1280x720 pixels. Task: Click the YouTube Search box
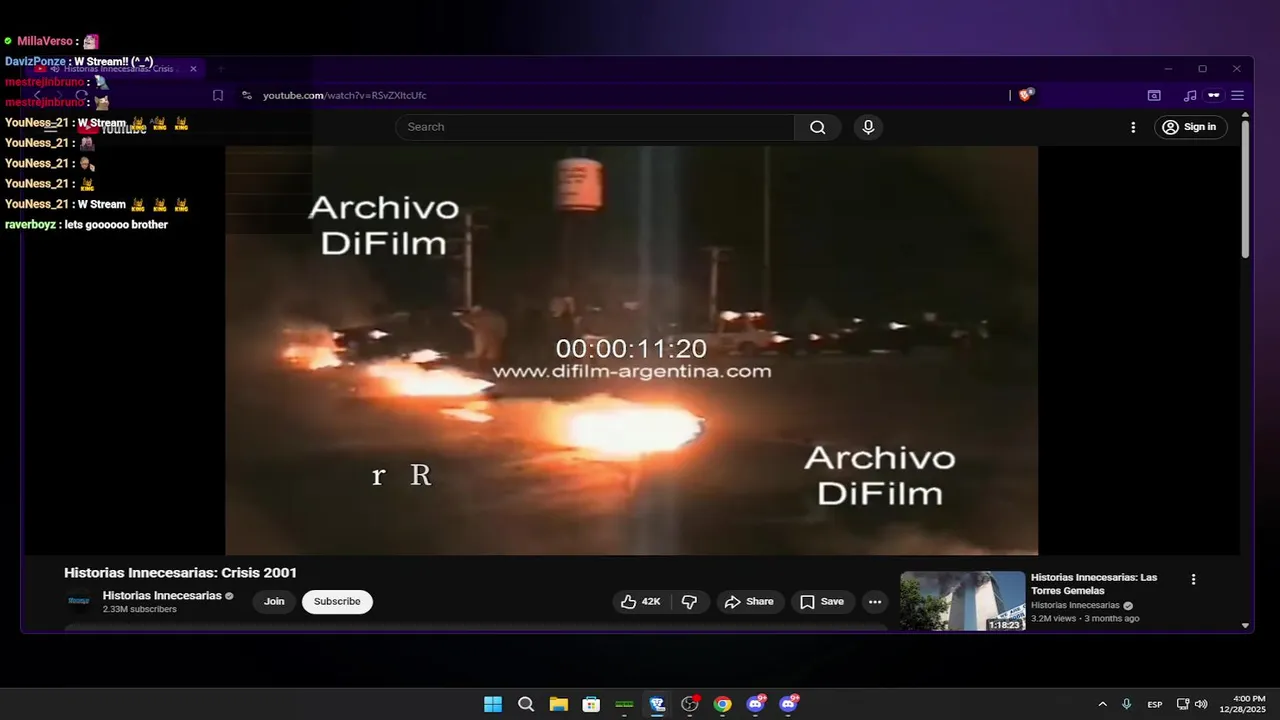coord(595,127)
